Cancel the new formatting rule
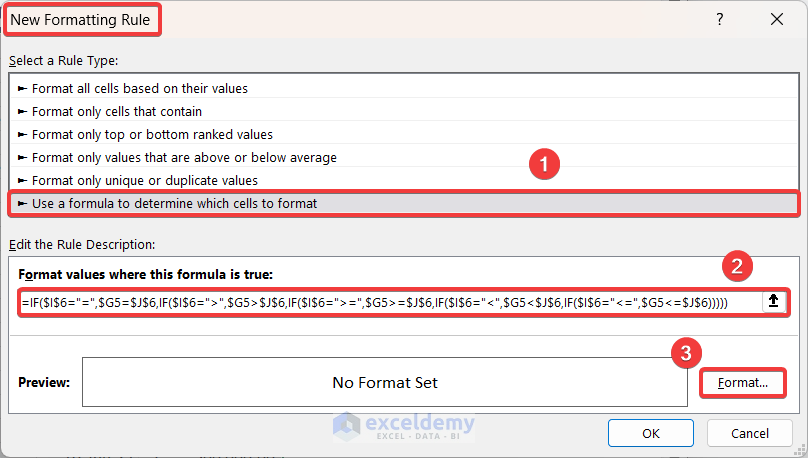The height and width of the screenshot is (458, 808). tap(750, 433)
